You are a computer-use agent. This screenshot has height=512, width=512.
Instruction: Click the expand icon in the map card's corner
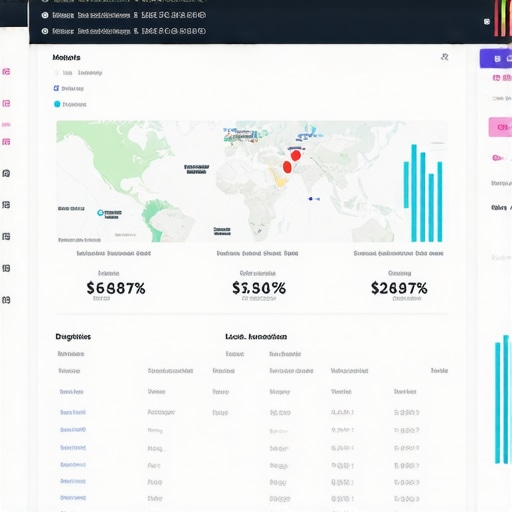[444, 57]
